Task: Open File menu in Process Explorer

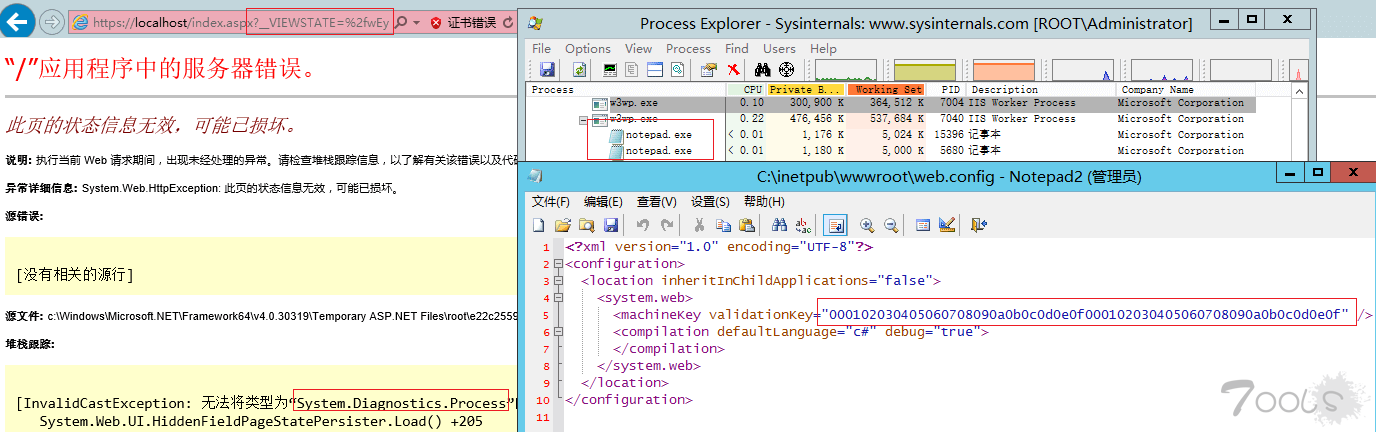Action: pyautogui.click(x=541, y=48)
